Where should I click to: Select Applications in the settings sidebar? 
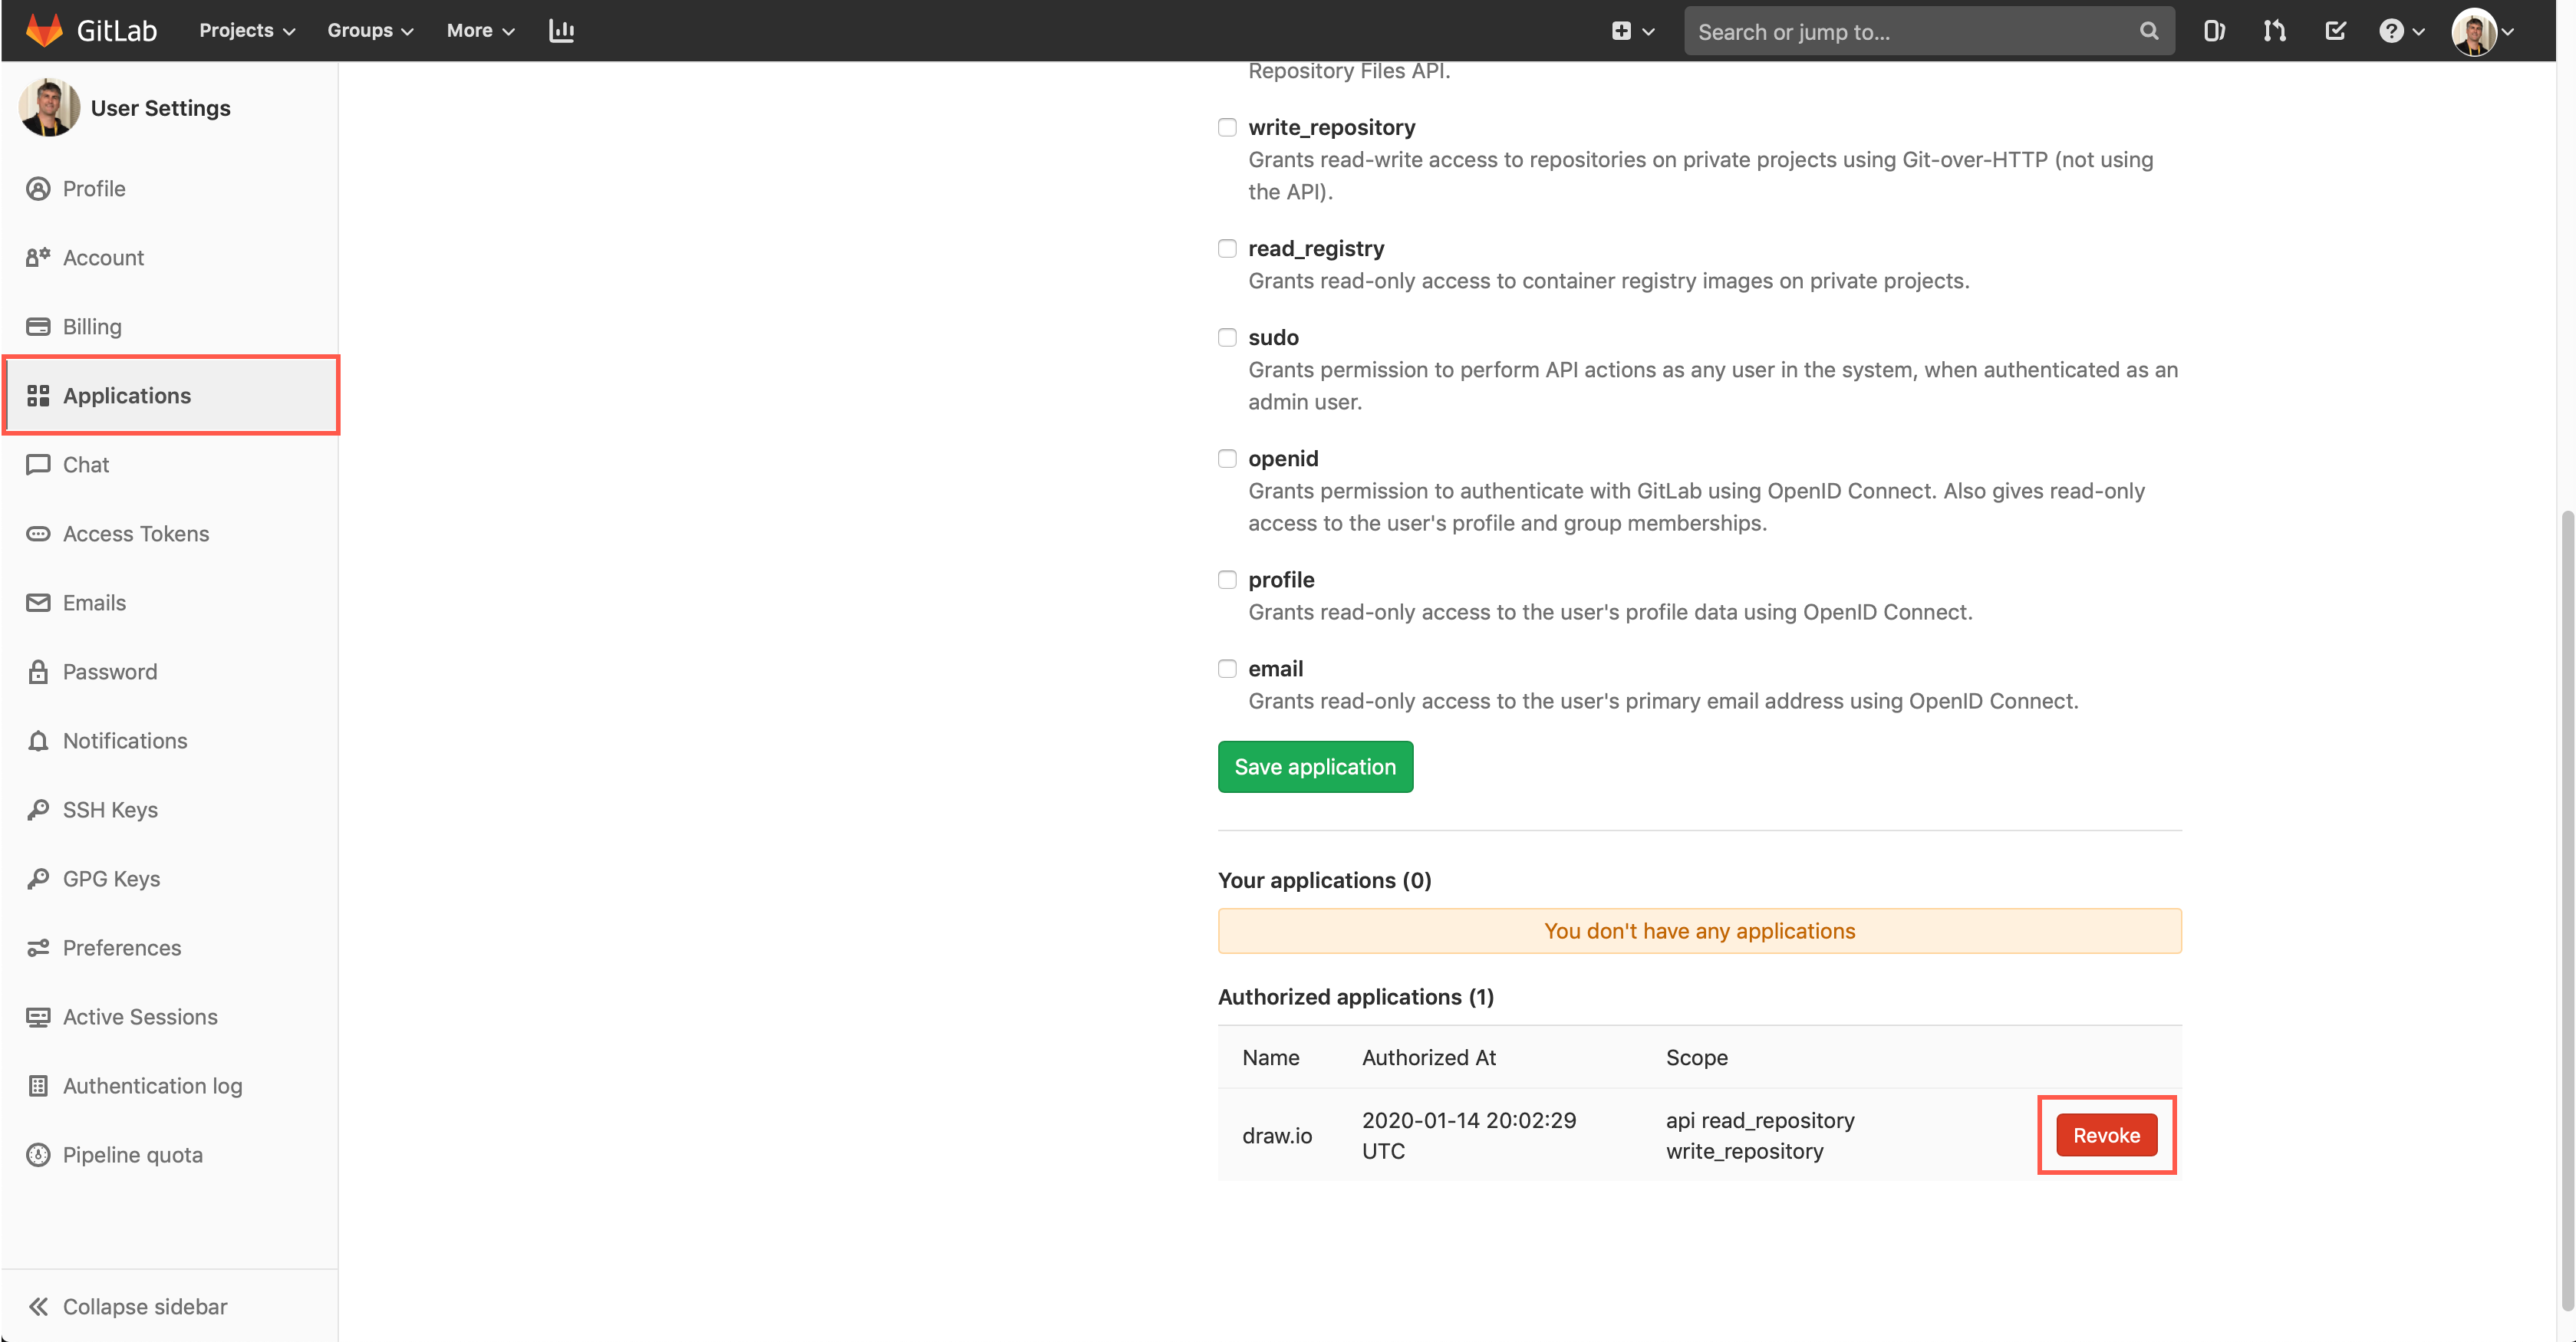[x=127, y=395]
